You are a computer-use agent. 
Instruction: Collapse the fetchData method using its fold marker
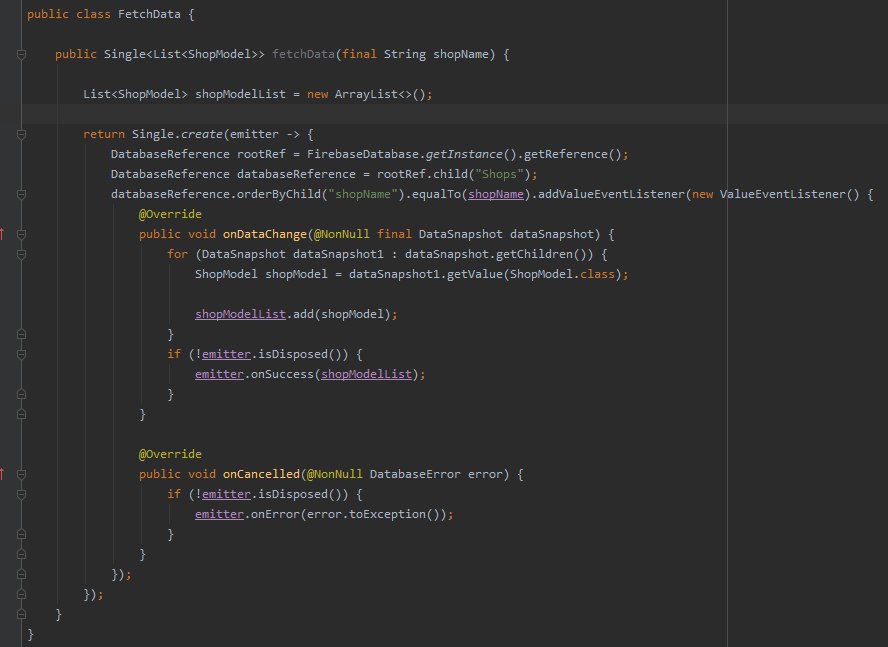pyautogui.click(x=22, y=54)
